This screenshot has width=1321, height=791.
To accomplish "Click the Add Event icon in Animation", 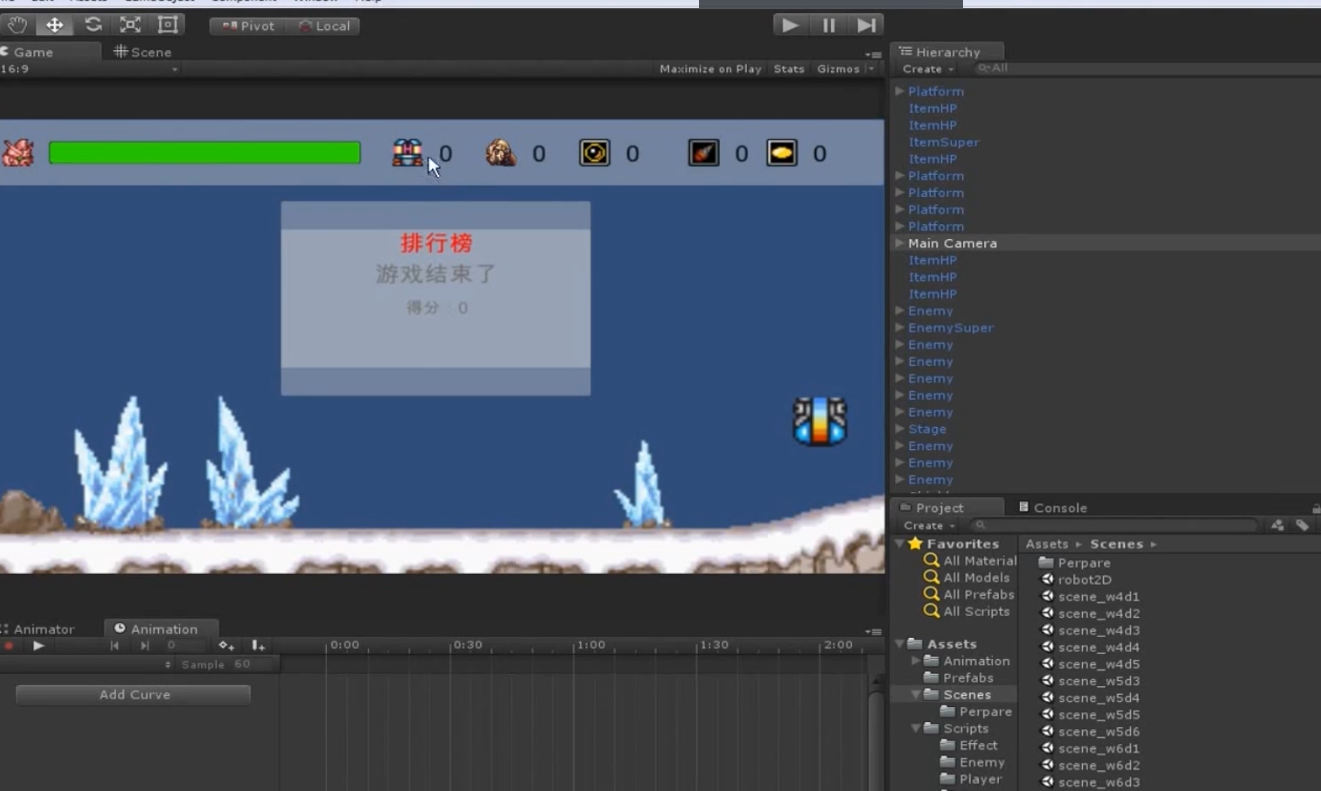I will 258,646.
